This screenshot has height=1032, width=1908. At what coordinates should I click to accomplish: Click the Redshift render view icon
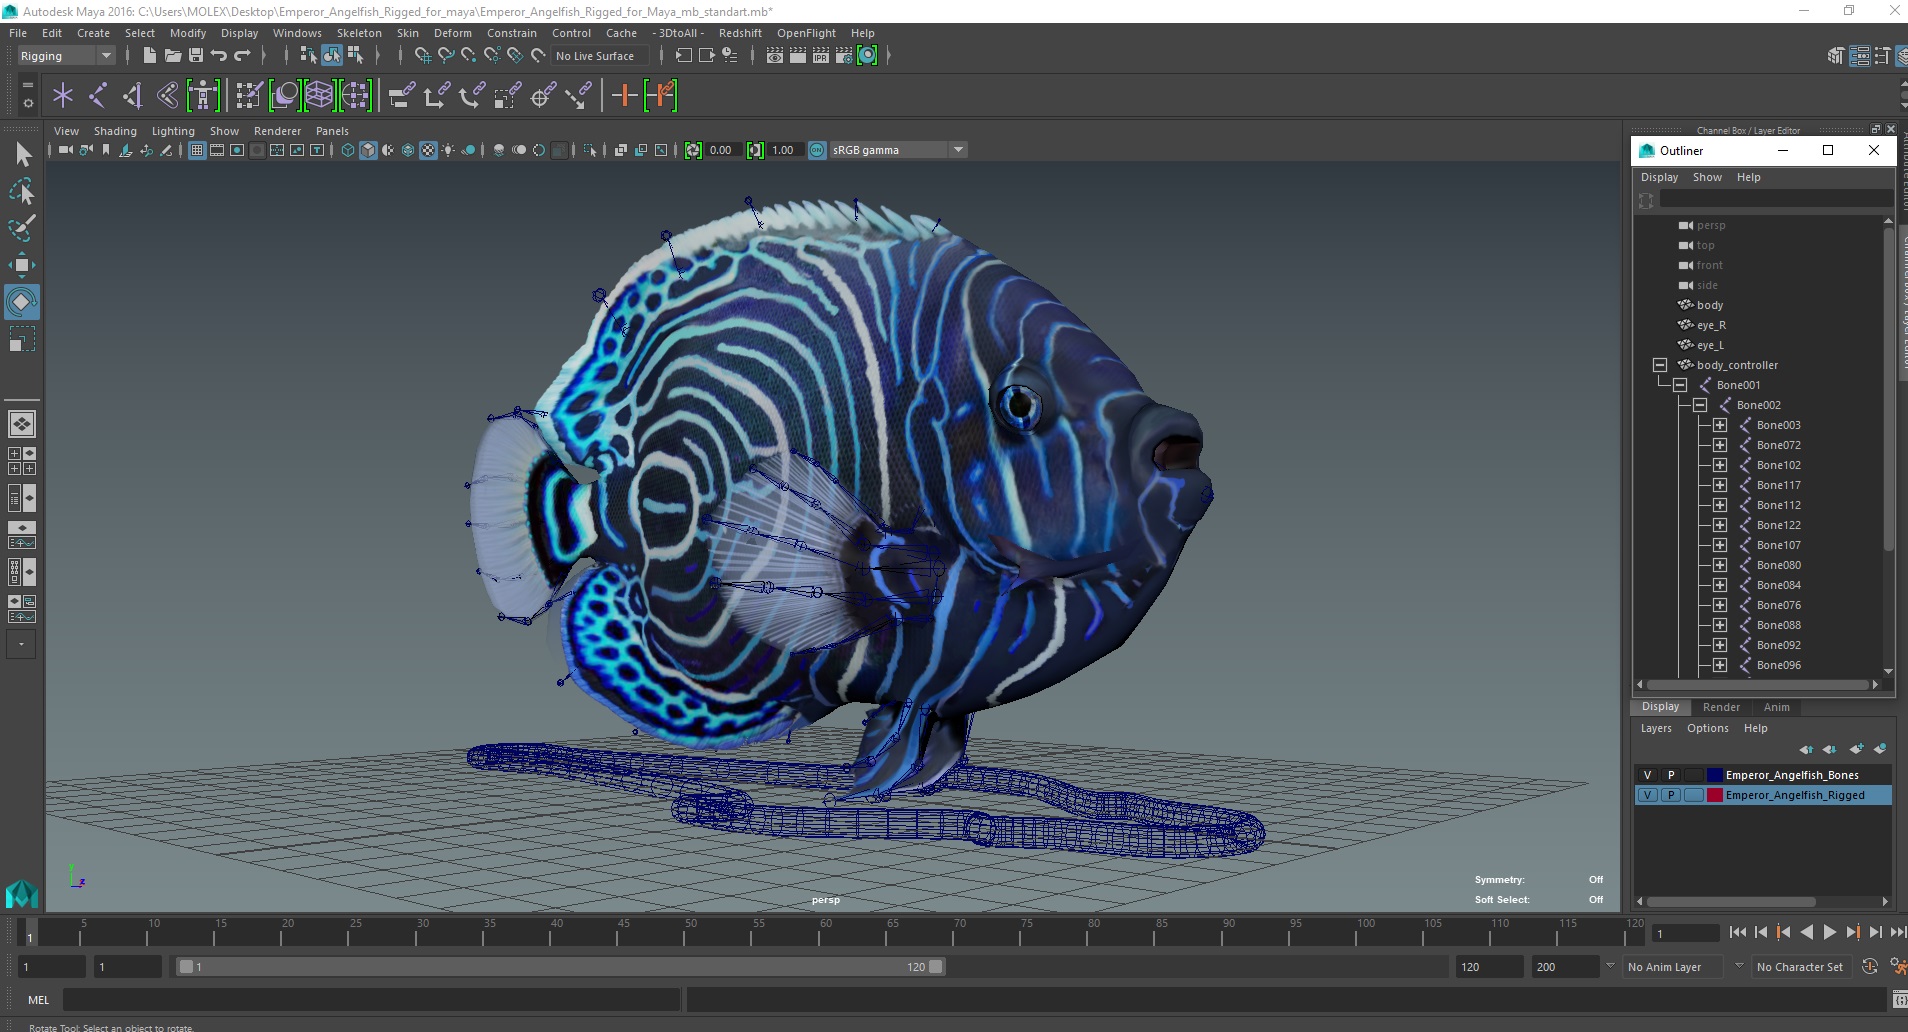867,56
